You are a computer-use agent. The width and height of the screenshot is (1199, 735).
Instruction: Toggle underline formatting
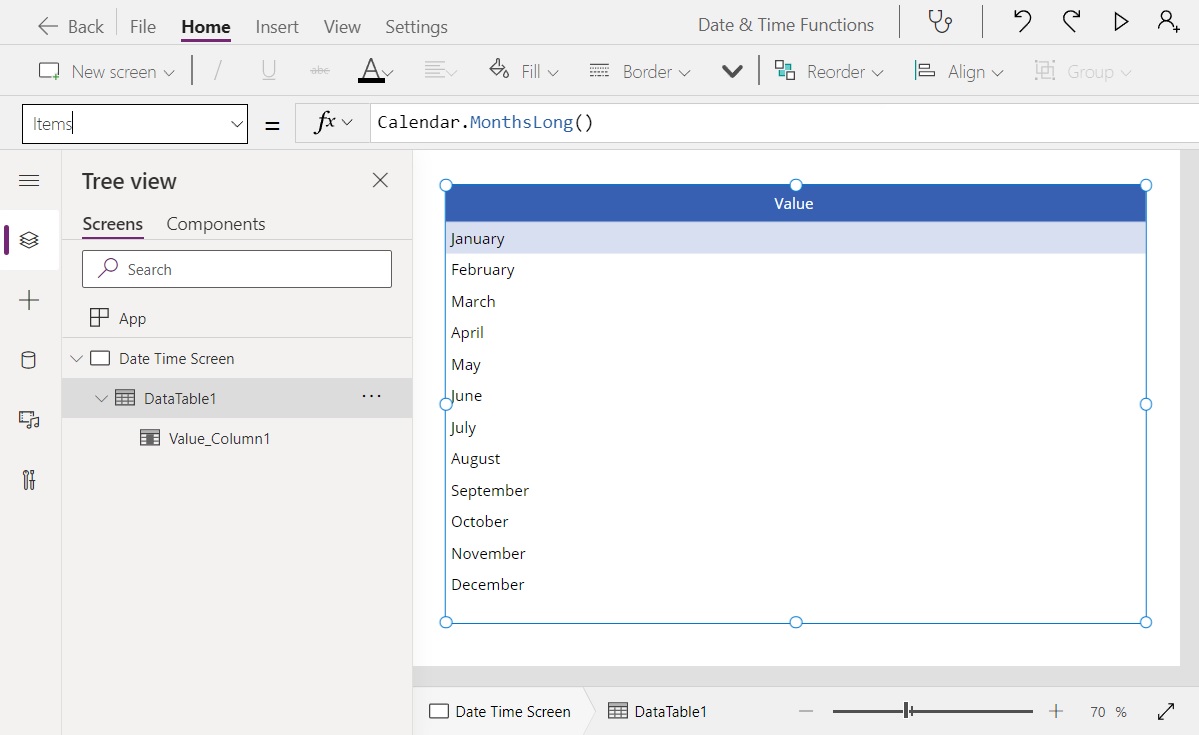(x=269, y=71)
